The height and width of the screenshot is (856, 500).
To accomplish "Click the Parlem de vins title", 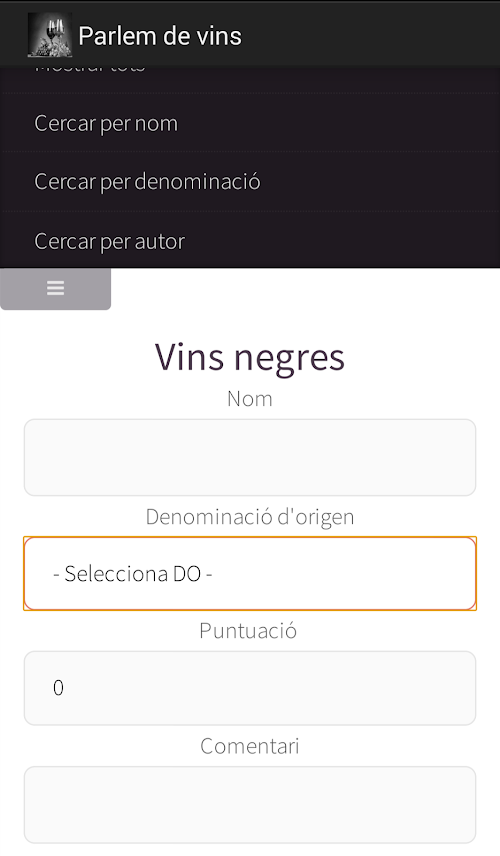I will pos(160,36).
